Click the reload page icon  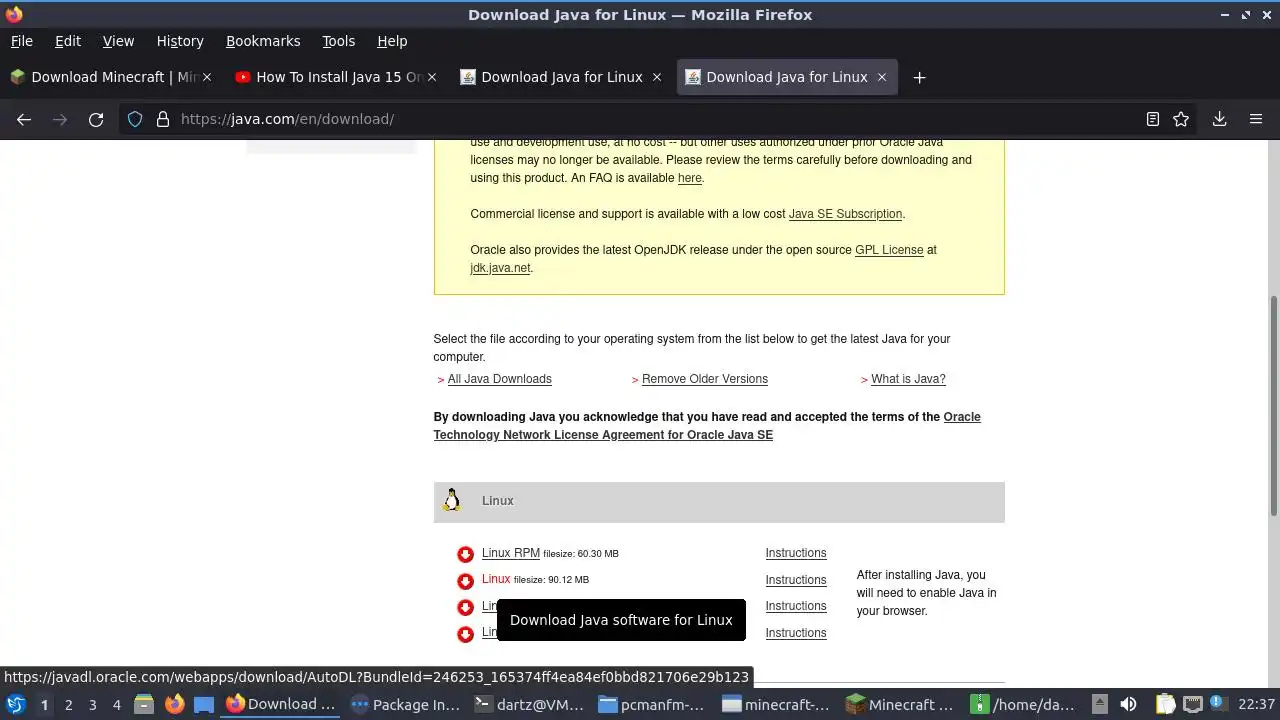click(x=96, y=119)
